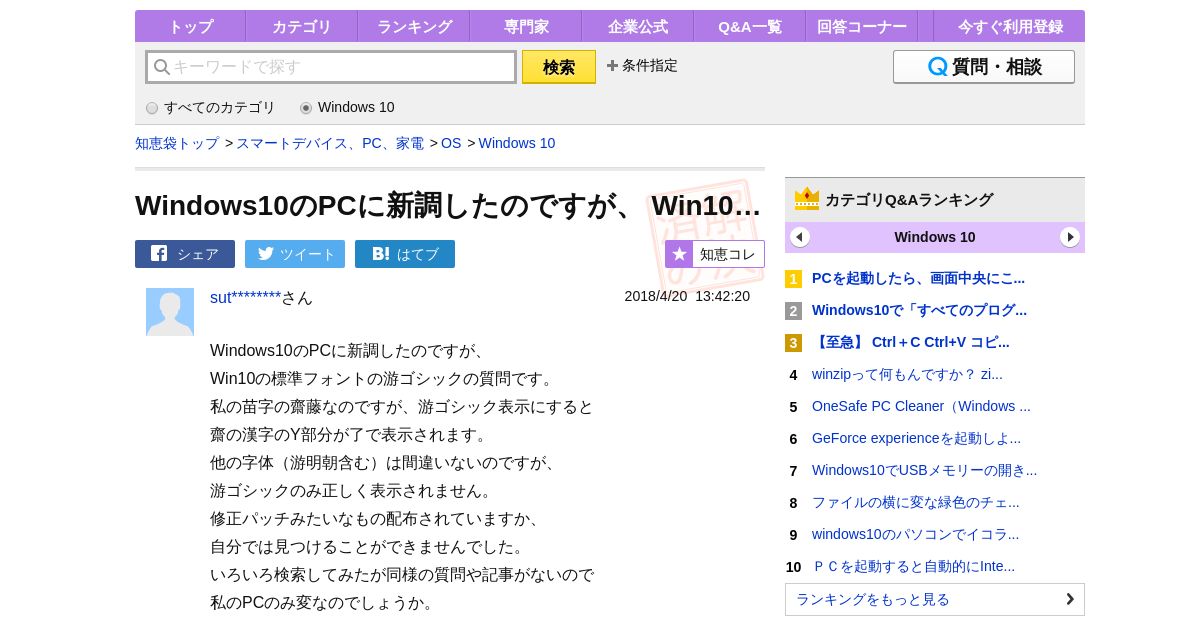Open 条件指定 search options
Screen dimensions: 1200x630
[642, 65]
